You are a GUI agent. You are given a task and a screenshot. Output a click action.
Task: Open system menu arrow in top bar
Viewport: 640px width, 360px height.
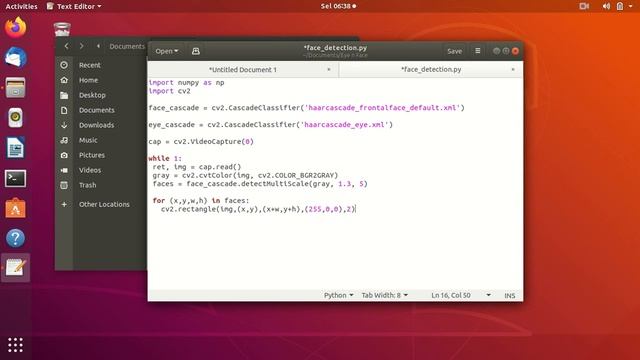(631, 6)
